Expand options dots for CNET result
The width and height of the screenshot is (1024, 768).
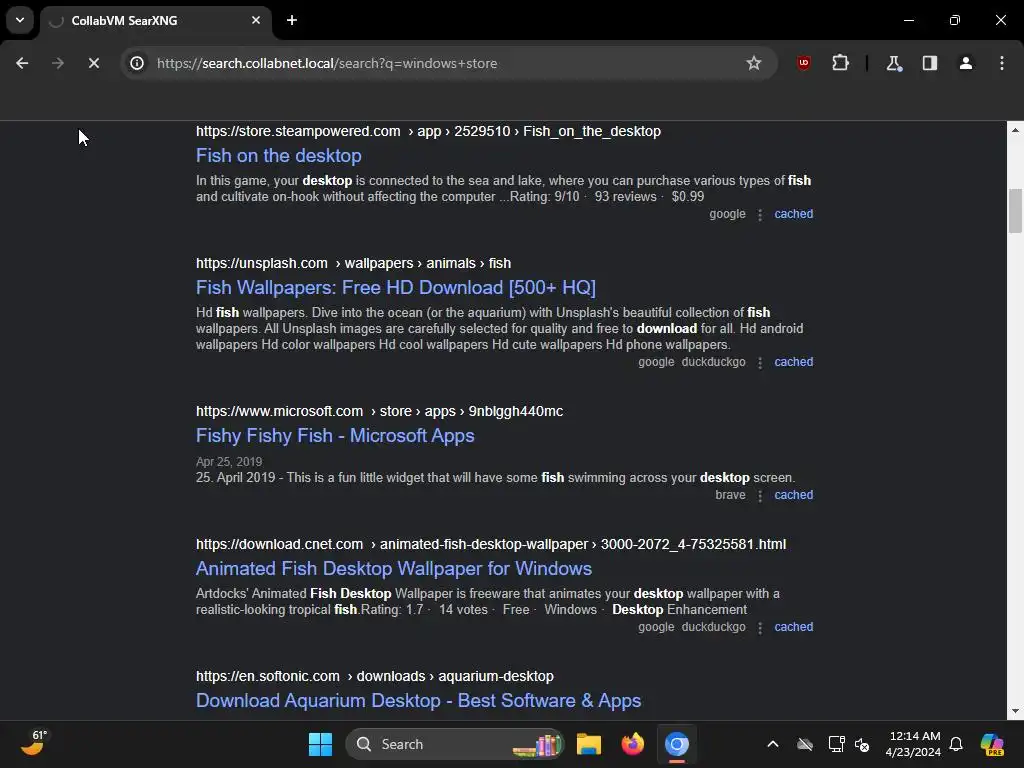click(x=760, y=628)
